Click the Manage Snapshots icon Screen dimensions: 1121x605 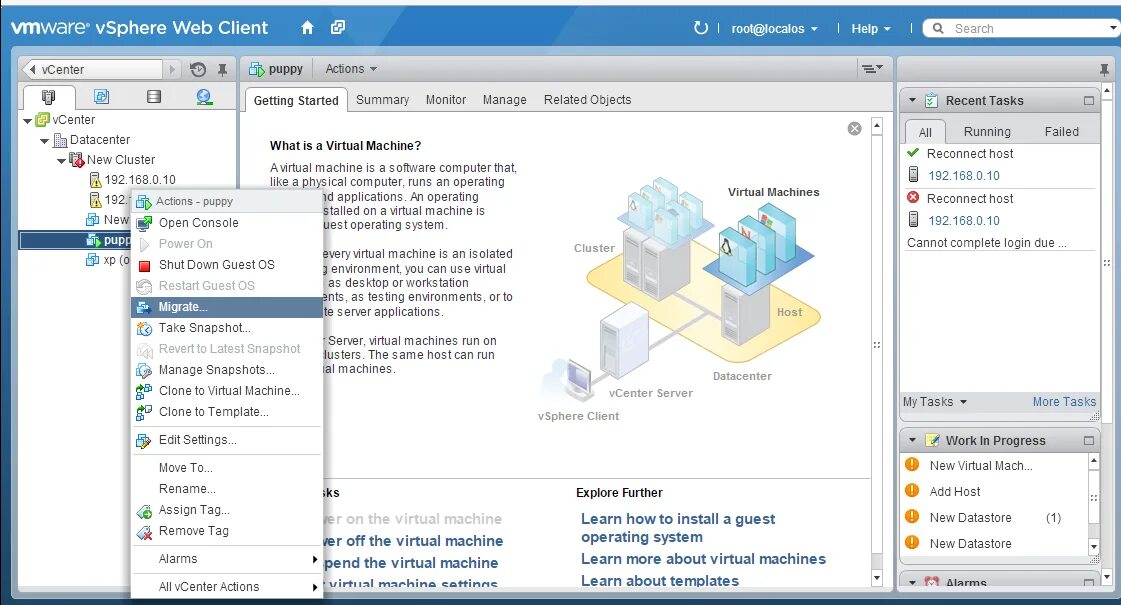(x=144, y=370)
